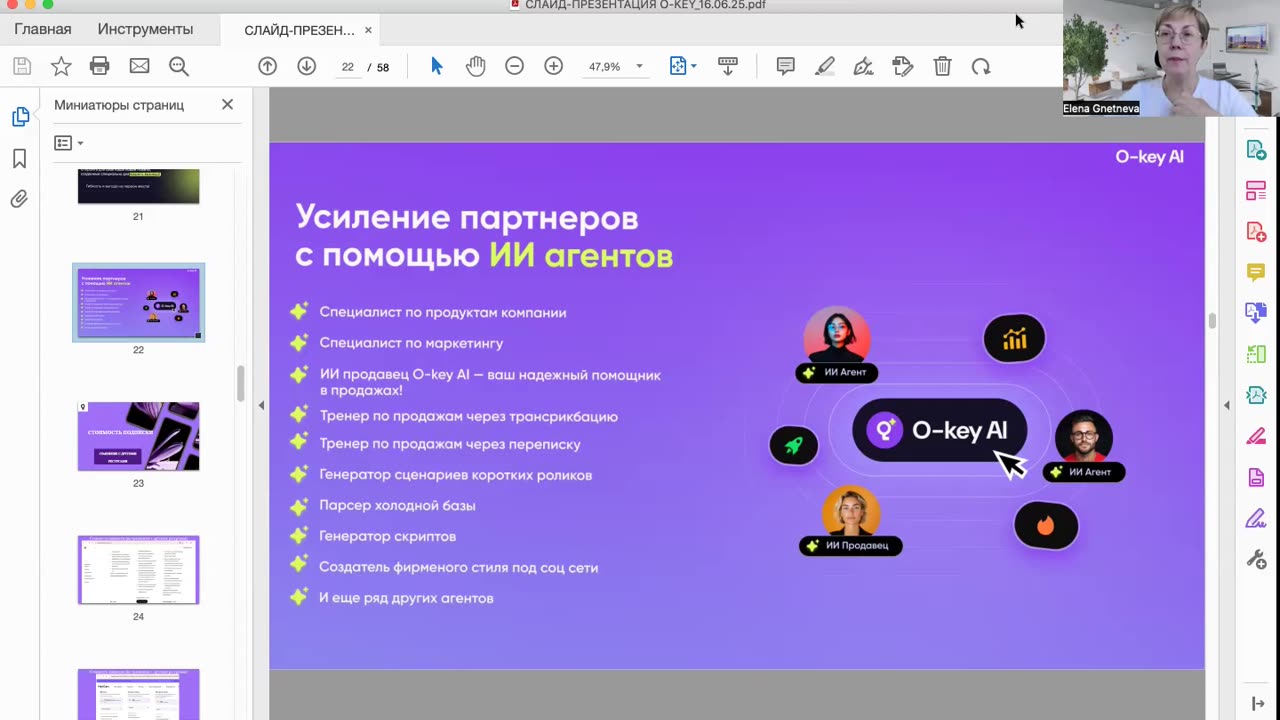The width and height of the screenshot is (1280, 720).
Task: Switch to Главная tab
Action: (x=43, y=29)
